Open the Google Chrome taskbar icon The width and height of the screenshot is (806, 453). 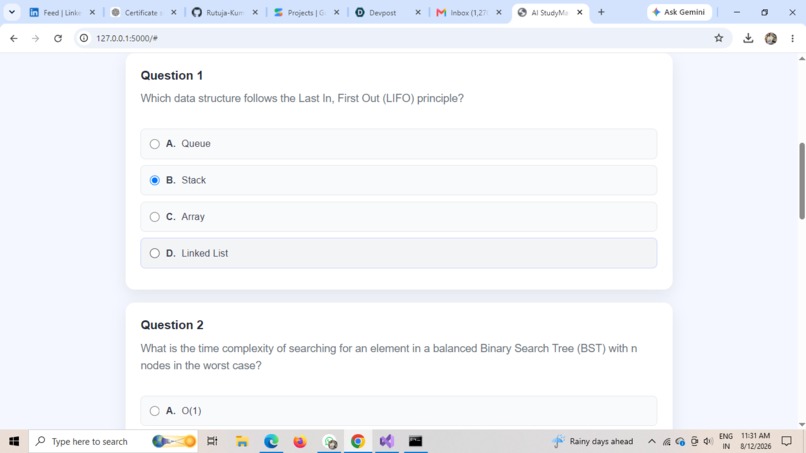358,441
